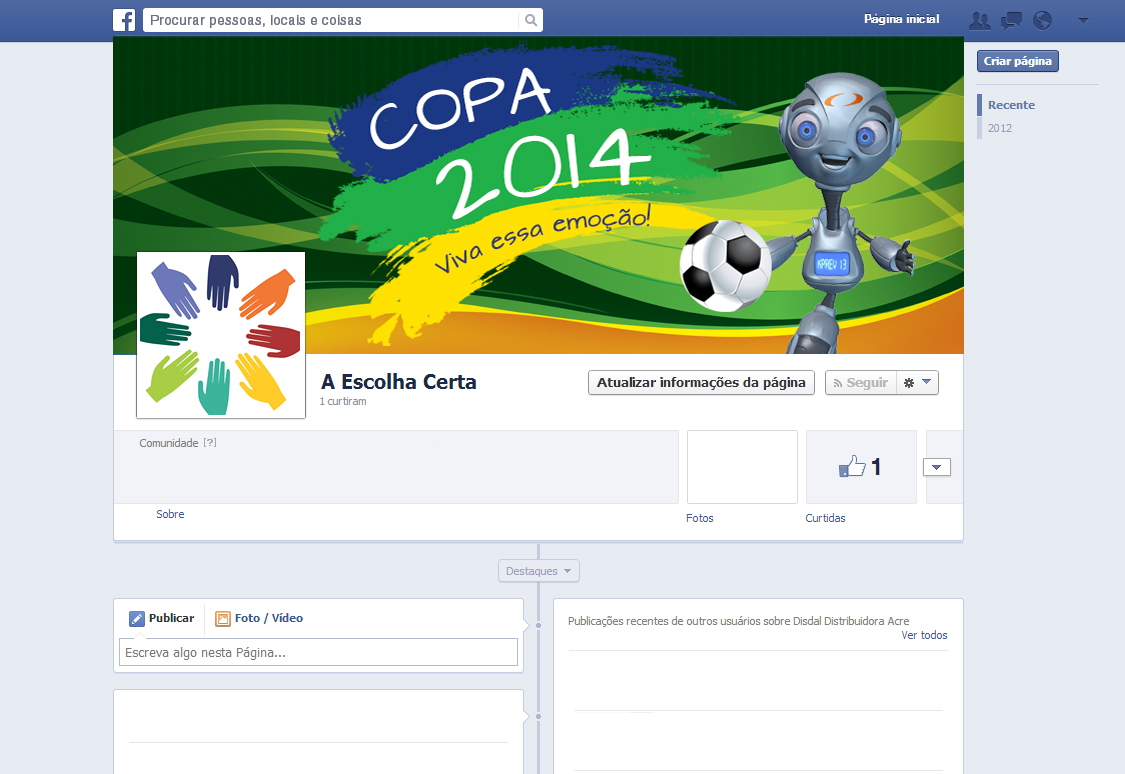Open the Copa 2014 cover photo
The image size is (1125, 774).
(538, 195)
